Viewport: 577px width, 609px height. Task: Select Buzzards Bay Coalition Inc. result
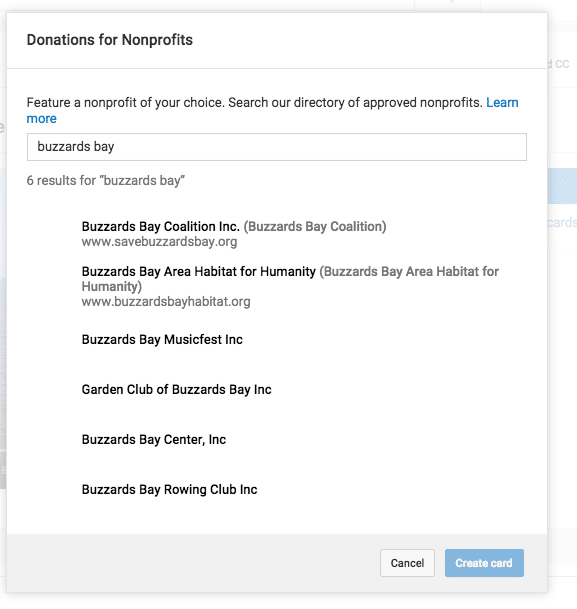[160, 226]
